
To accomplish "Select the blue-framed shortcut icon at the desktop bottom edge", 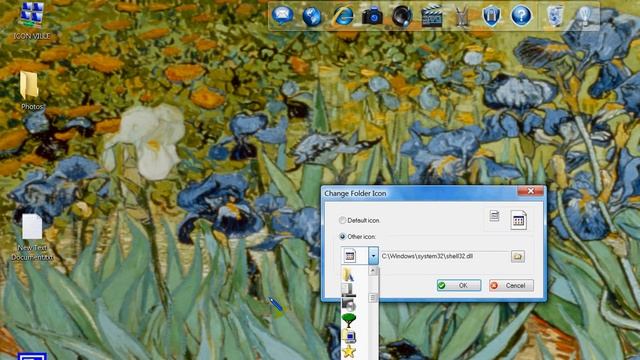I will click(x=32, y=357).
